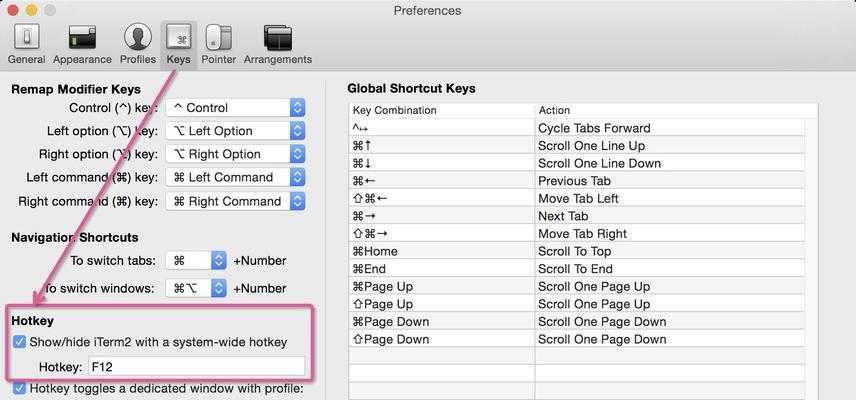Select the Scroll To Top shortcut row
Viewport: 856px width, 400px height.
(x=576, y=251)
